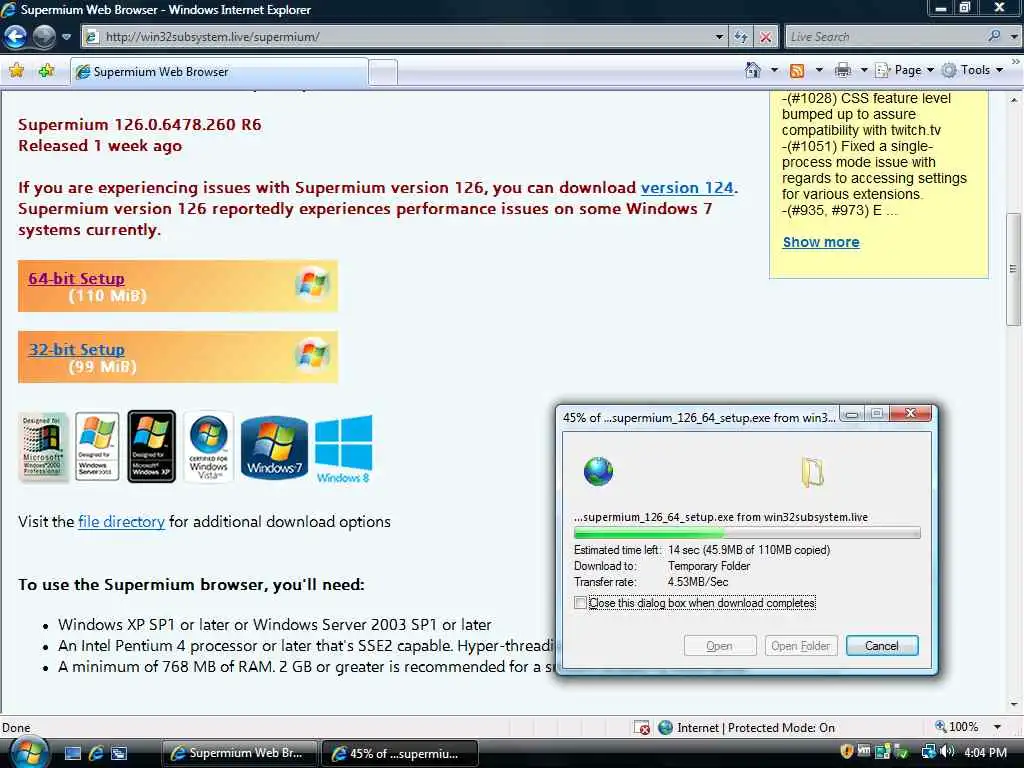Open the Tools menu
1024x768 pixels.
pos(972,70)
